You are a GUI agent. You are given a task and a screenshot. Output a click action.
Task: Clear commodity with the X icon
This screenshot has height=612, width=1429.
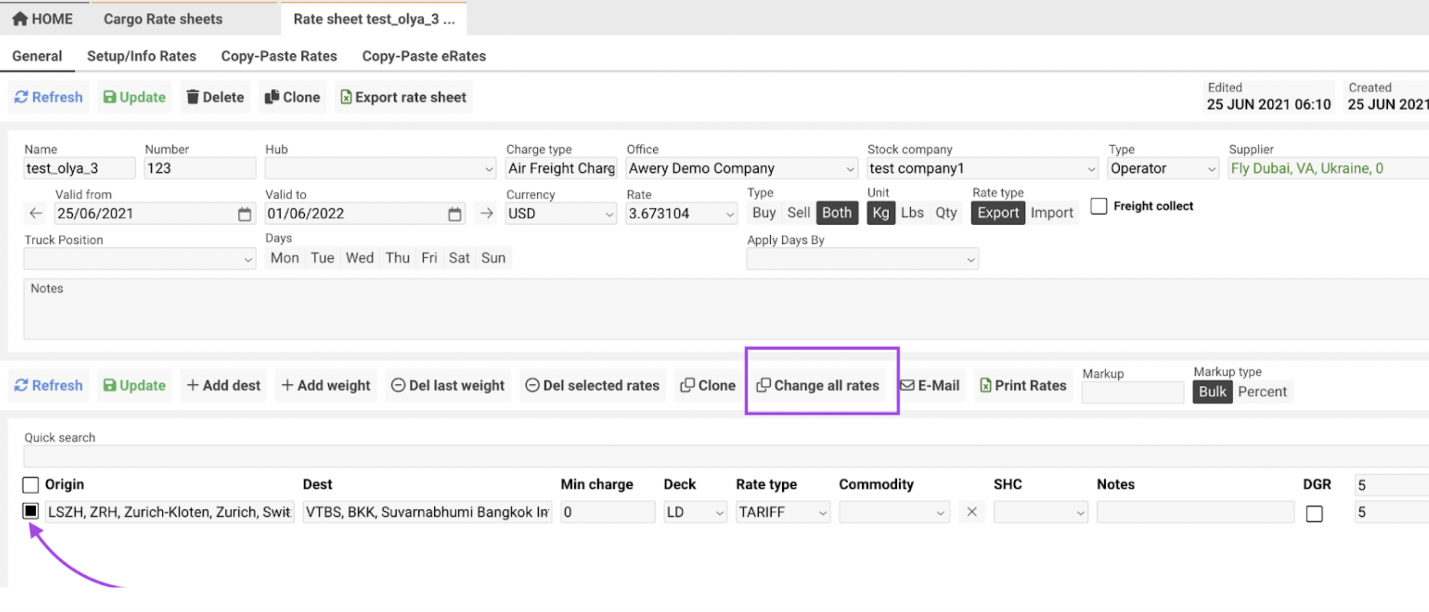point(971,512)
